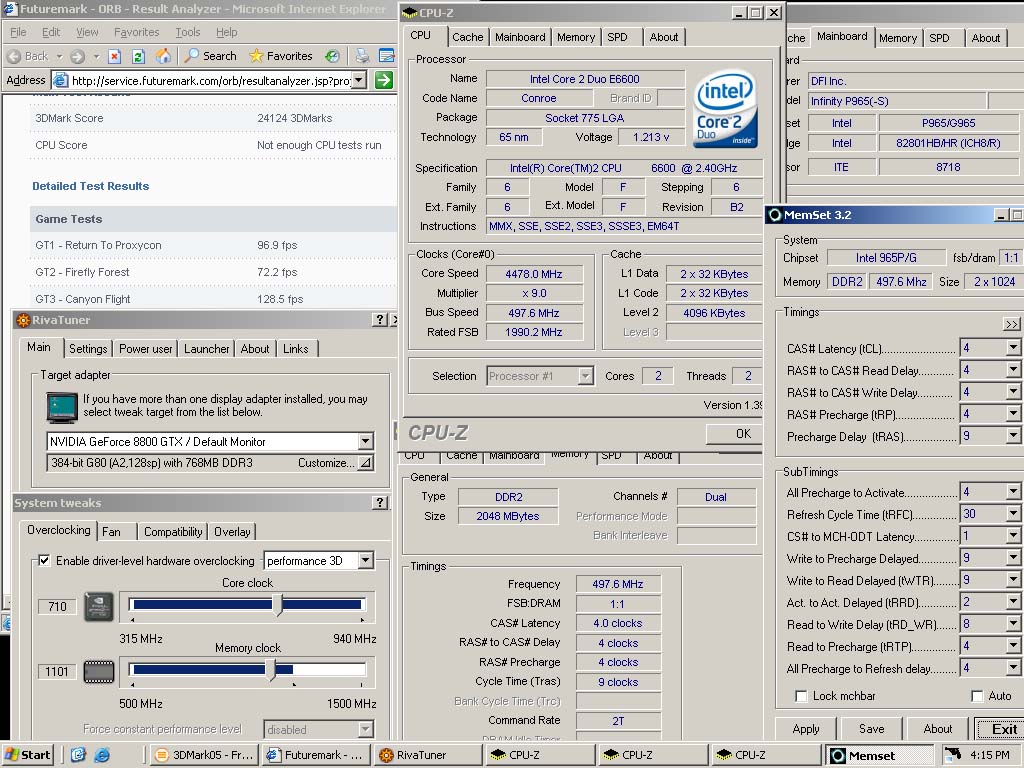Check the Lock mchbar checkbox
Viewport: 1024px width, 768px height.
[801, 696]
